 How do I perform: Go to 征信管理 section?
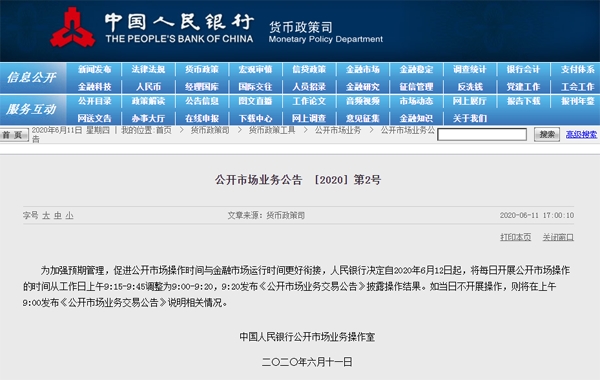416,87
